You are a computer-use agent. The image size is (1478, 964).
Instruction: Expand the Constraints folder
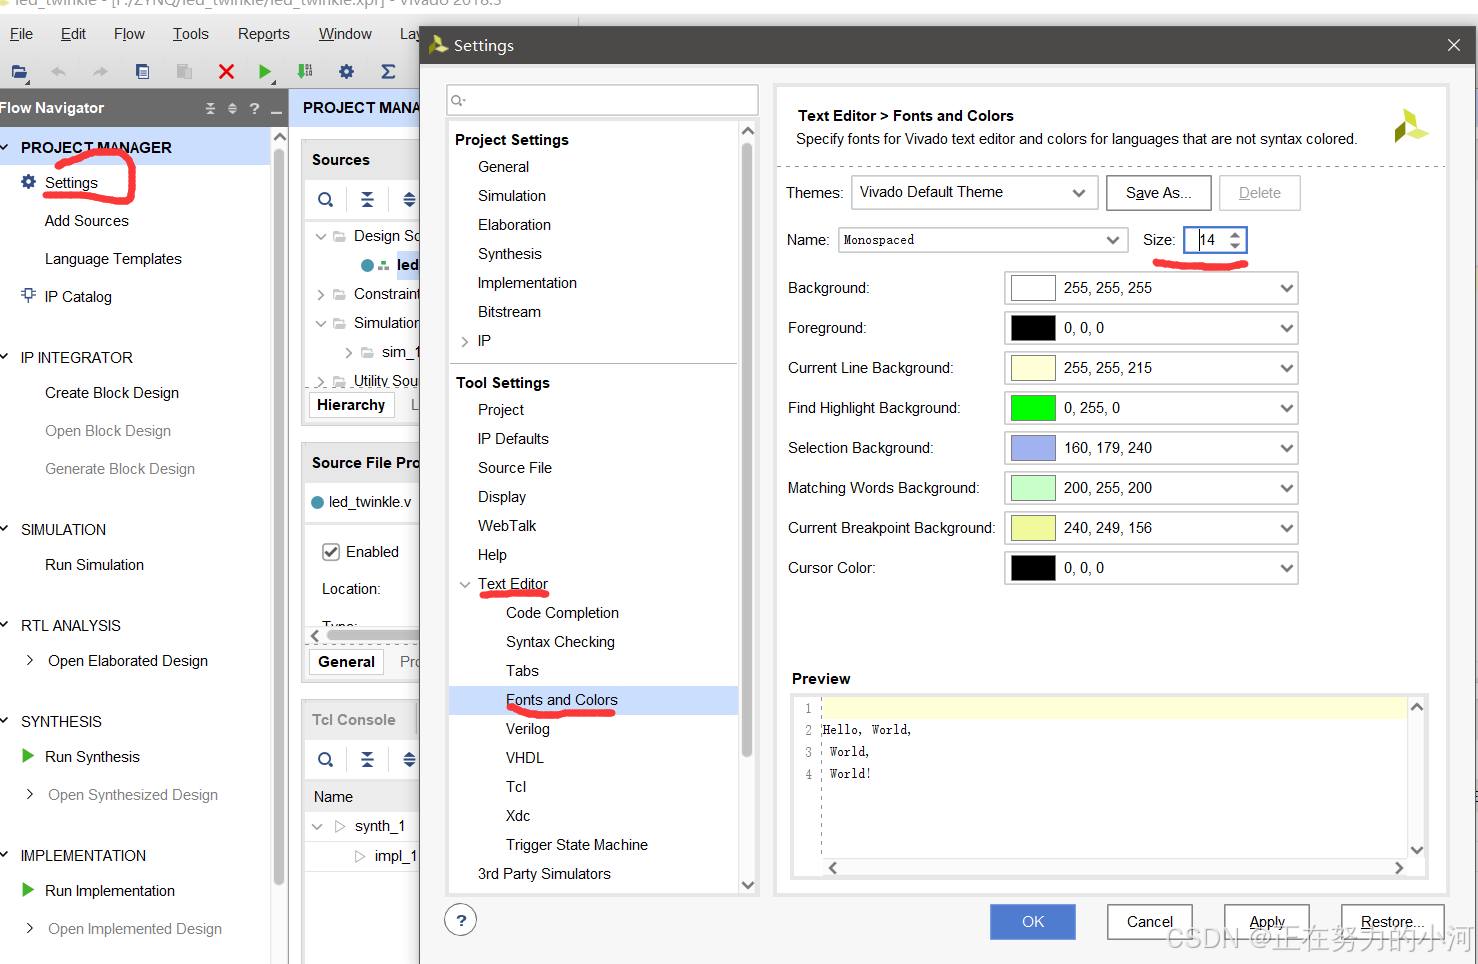point(320,294)
